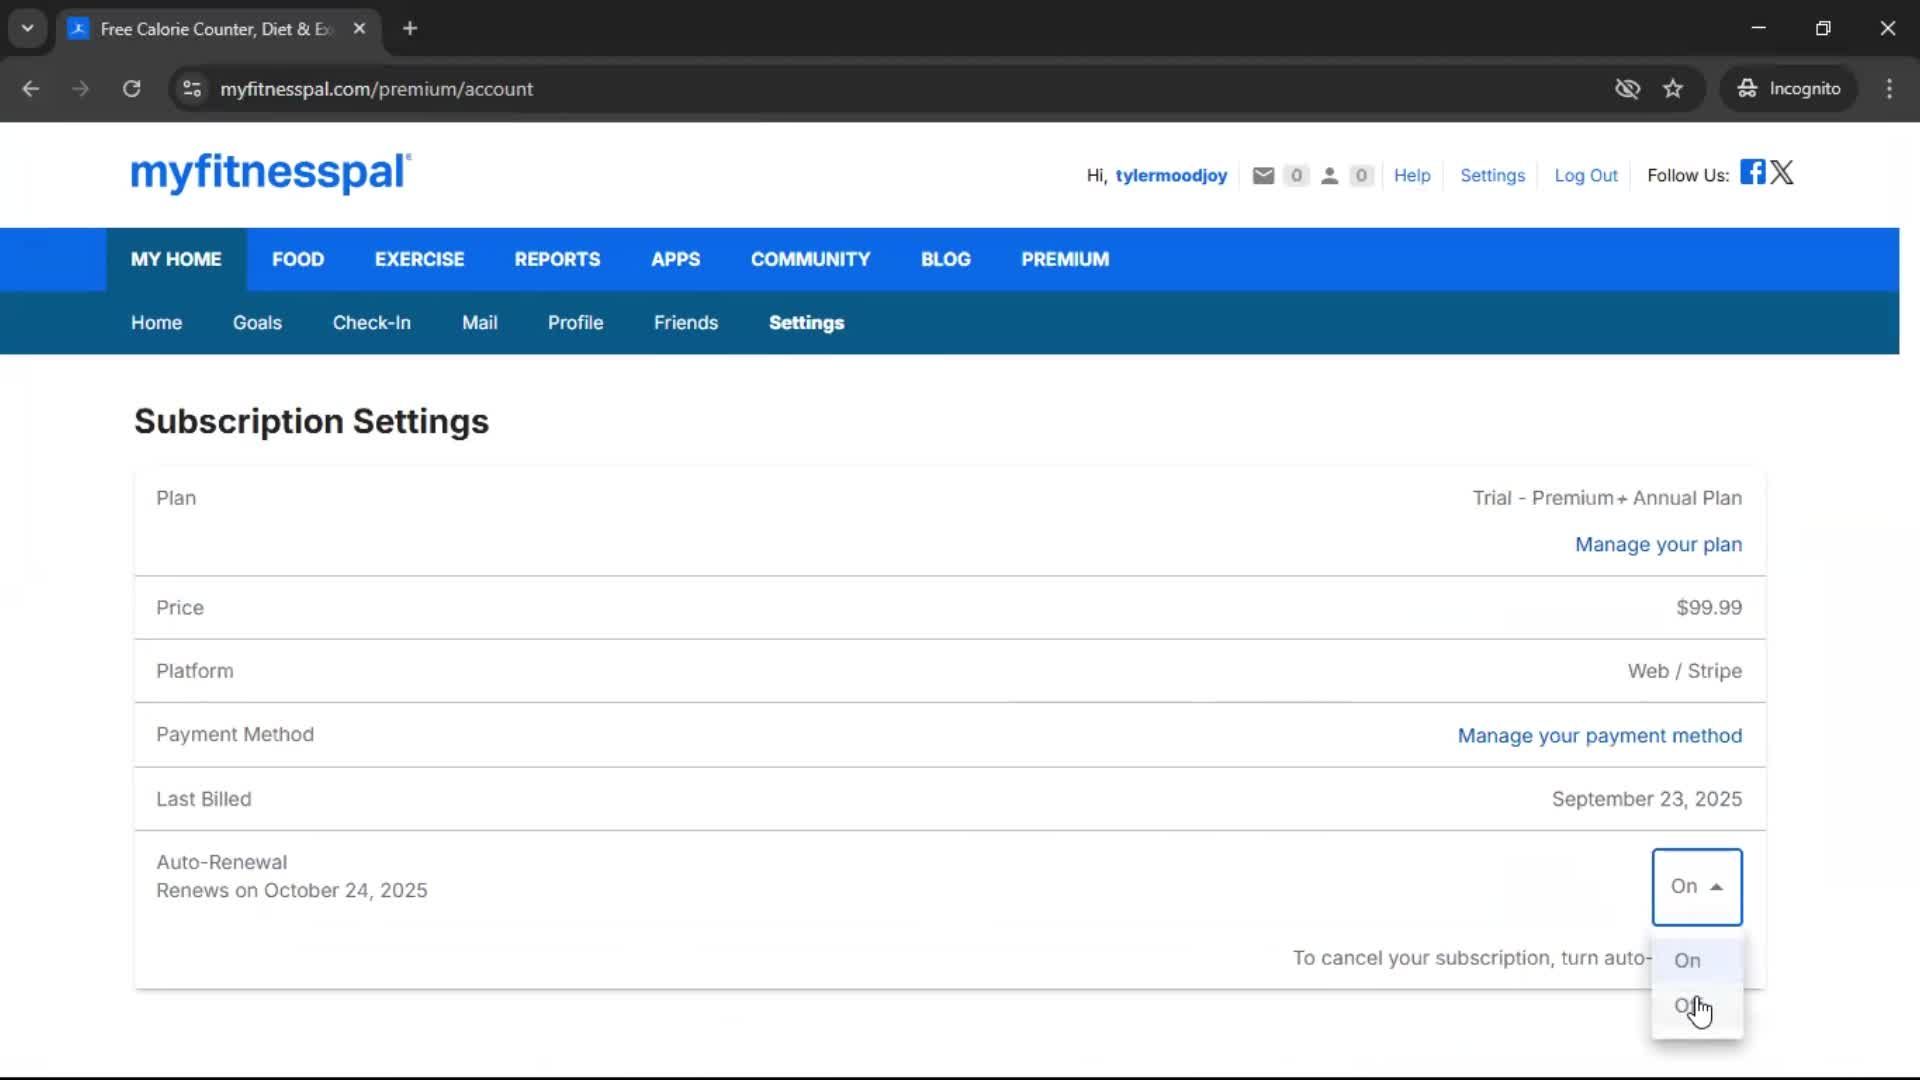Open the COMMUNITY main tab

pyautogui.click(x=810, y=259)
